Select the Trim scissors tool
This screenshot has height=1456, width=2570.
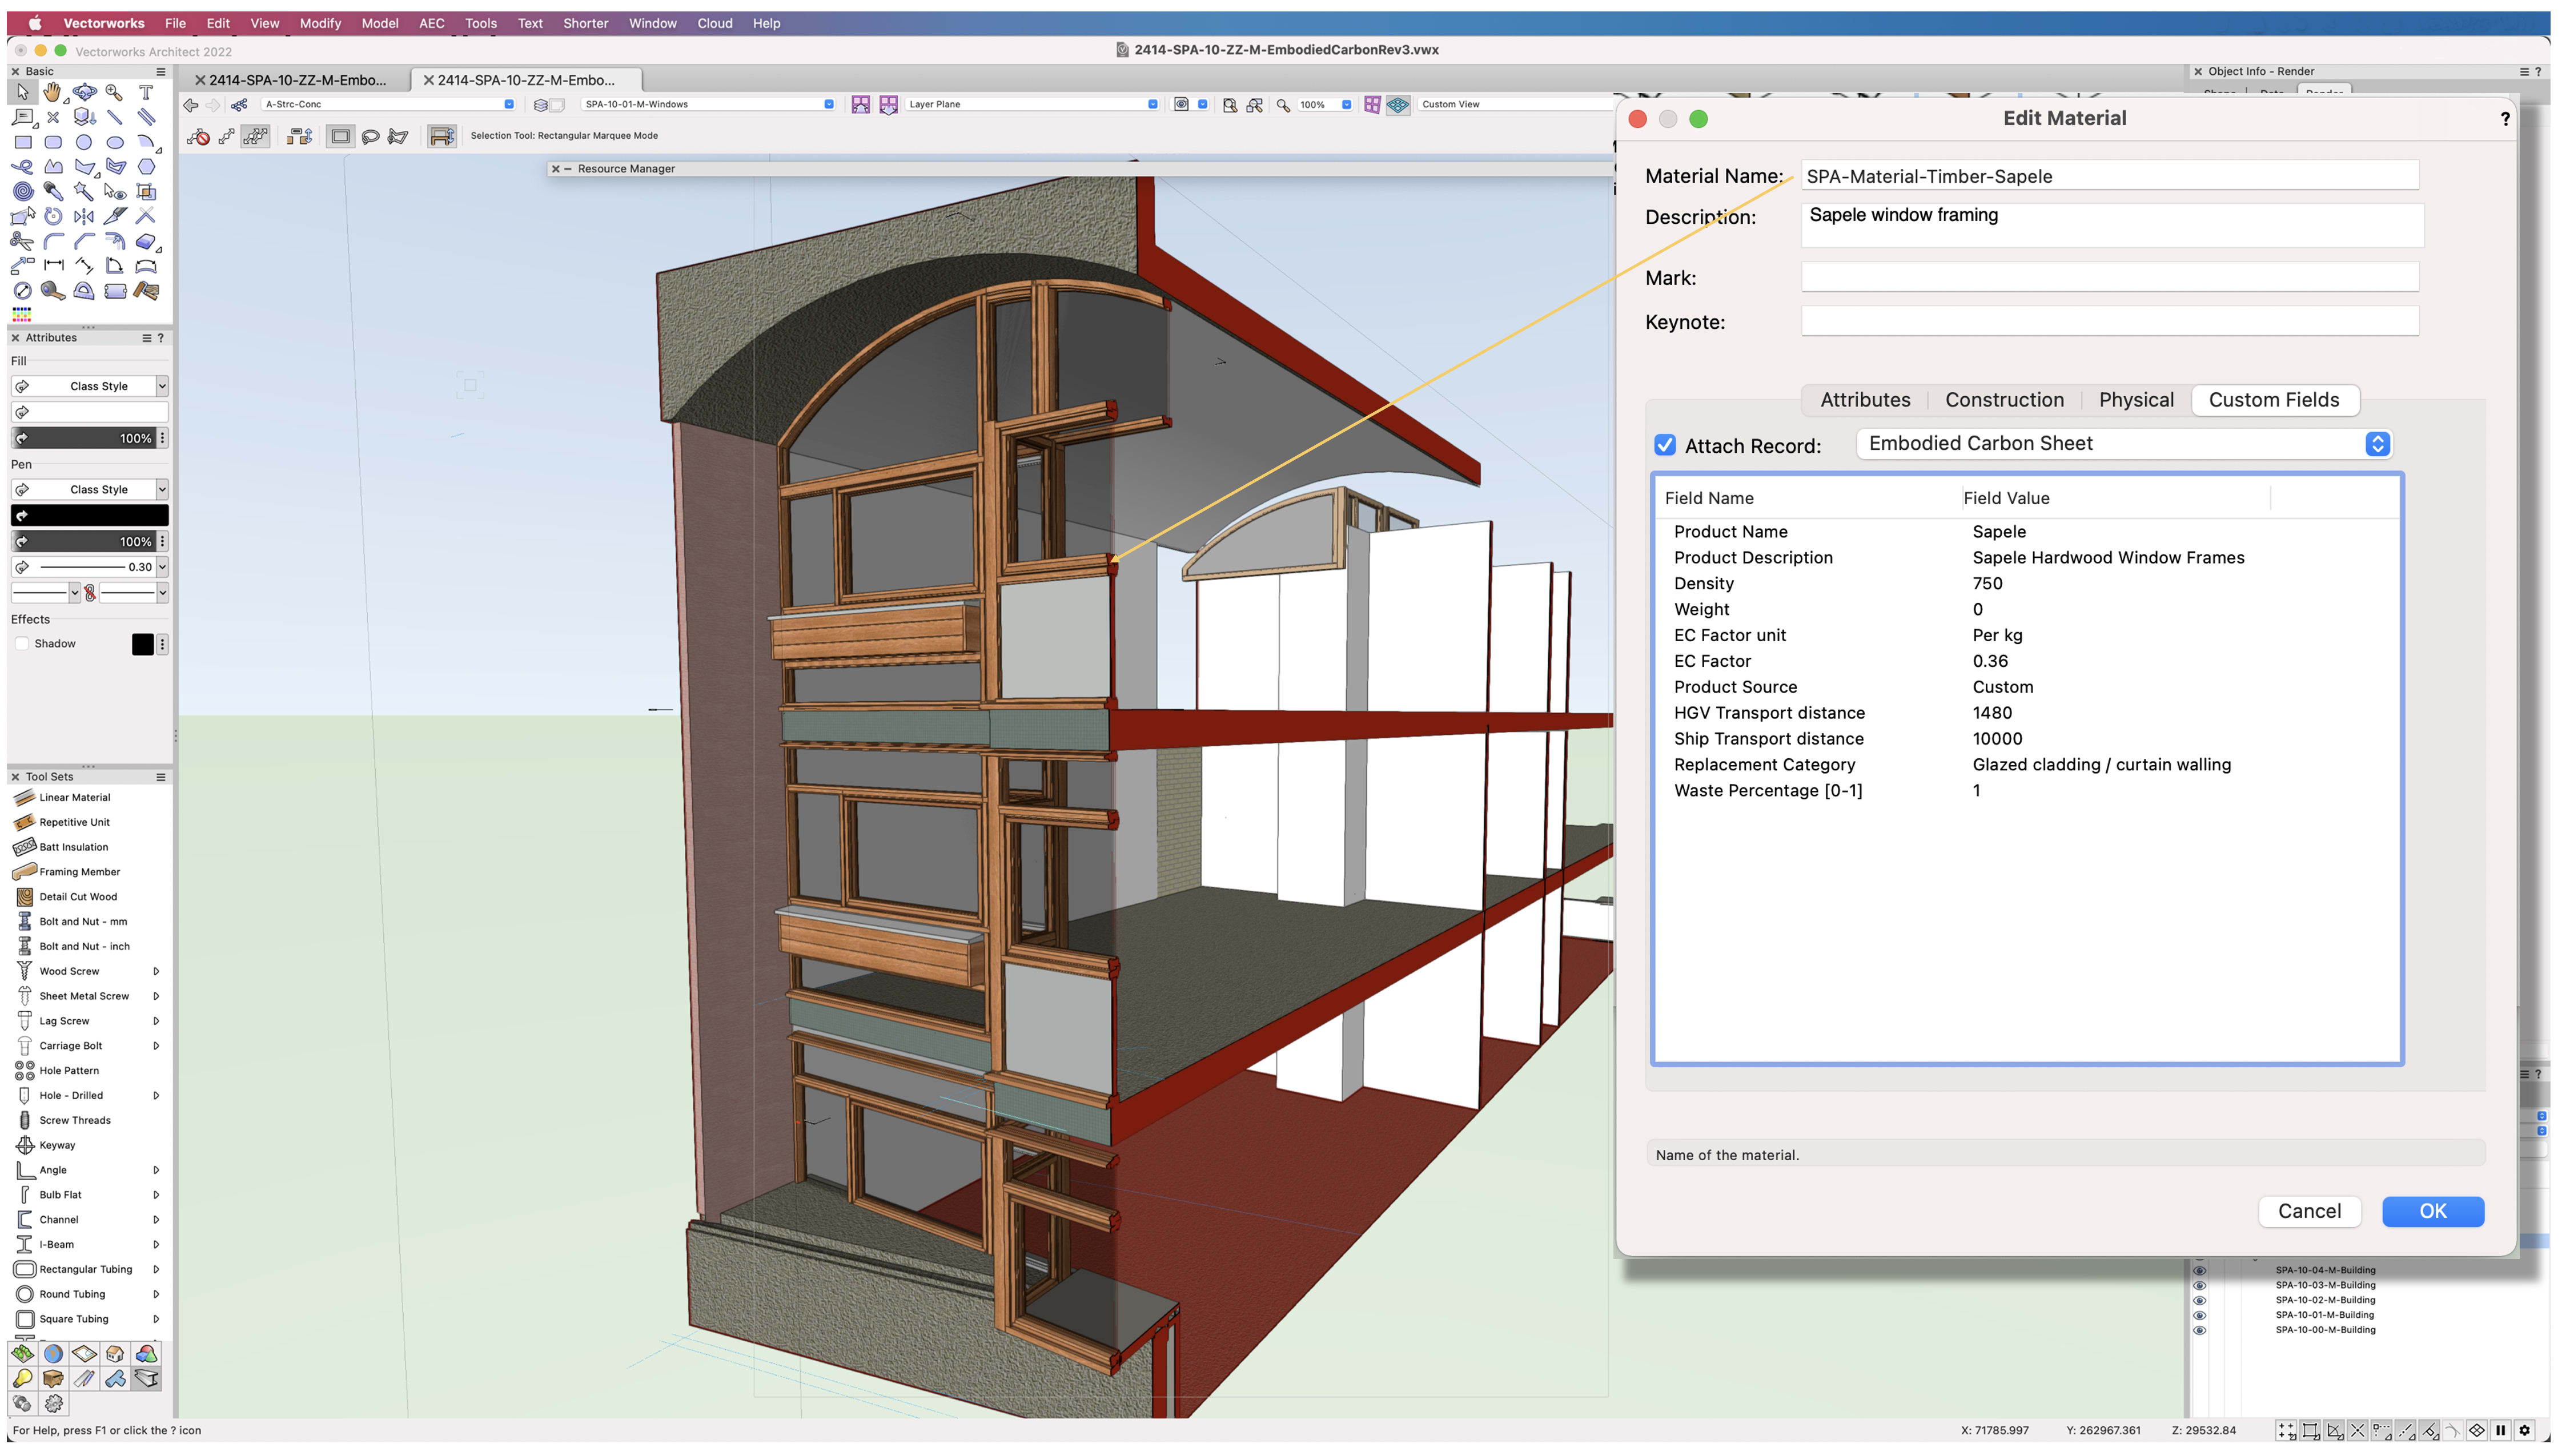(x=22, y=241)
